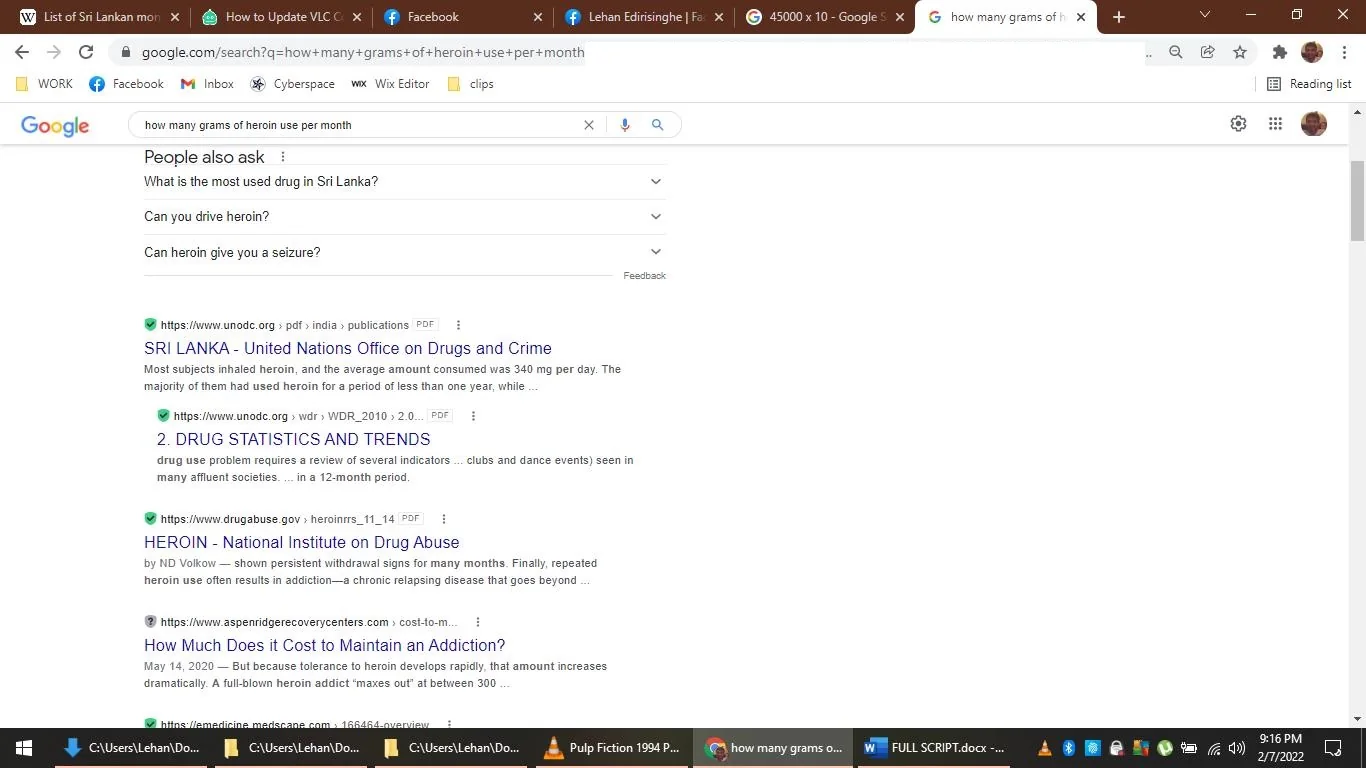Screen dimensions: 1366x768
Task: Open the options menu for the drugabuse.gov result
Action: pos(444,519)
